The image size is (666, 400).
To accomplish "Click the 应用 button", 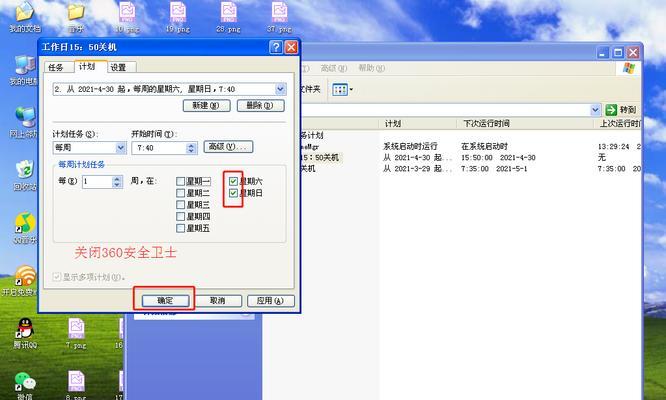I will click(x=271, y=301).
